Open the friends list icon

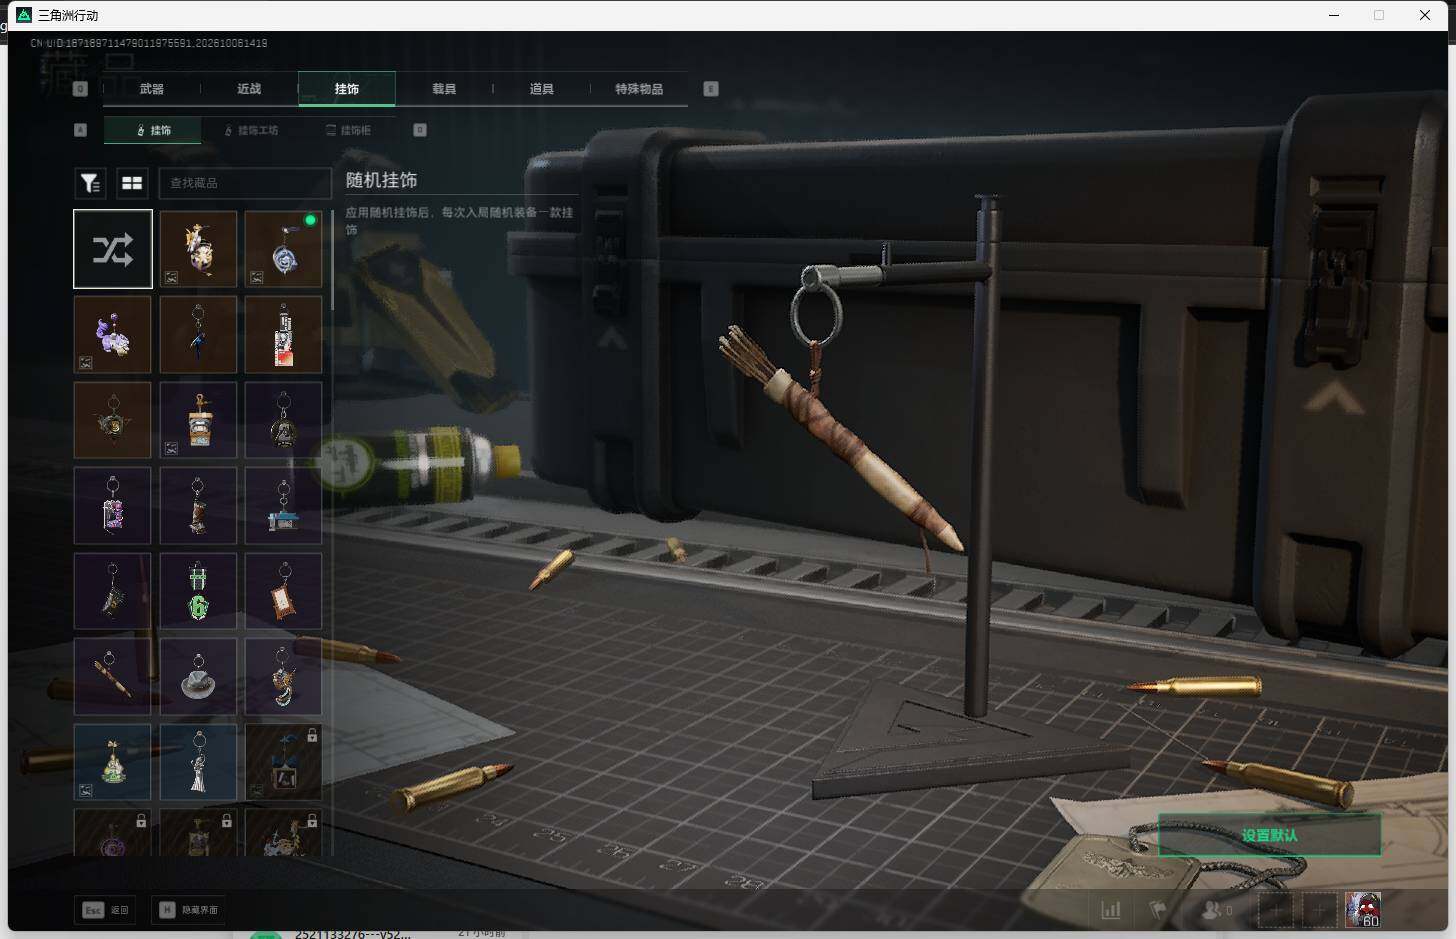tap(1216, 910)
